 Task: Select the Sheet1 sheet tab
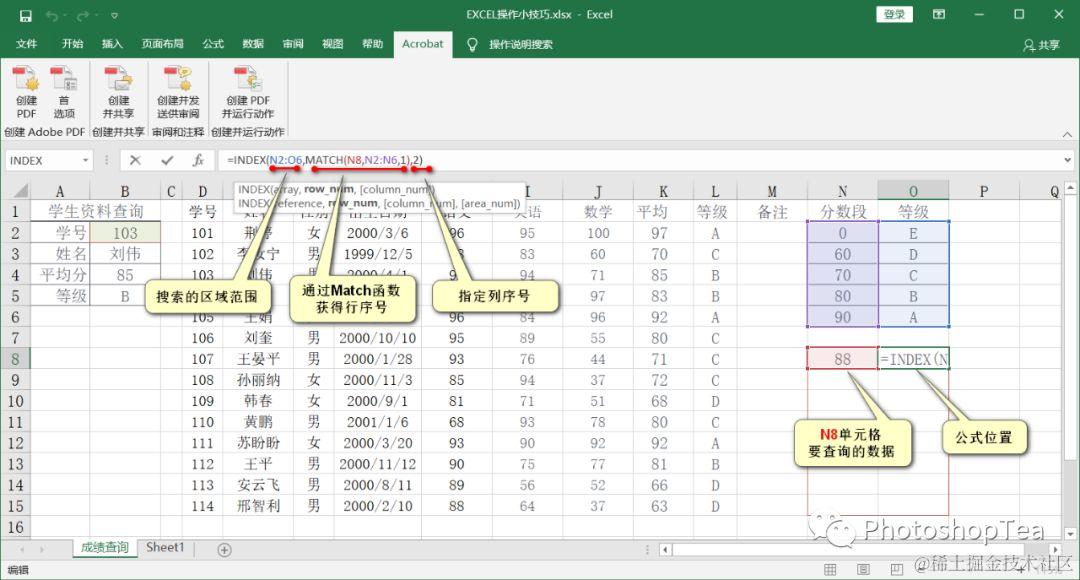pos(165,548)
